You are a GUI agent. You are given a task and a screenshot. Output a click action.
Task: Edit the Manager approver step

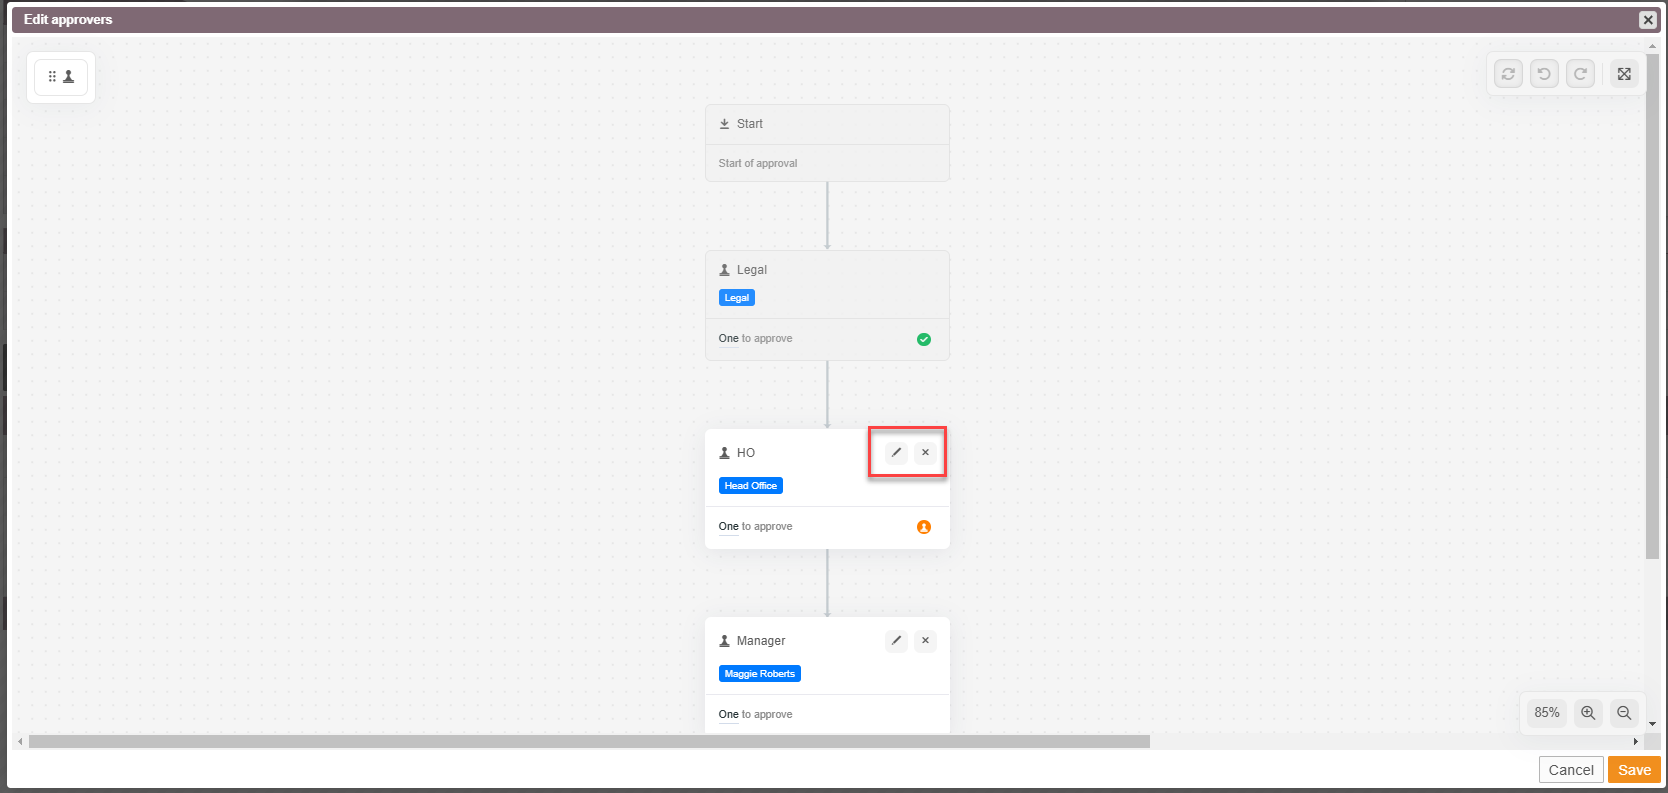pyautogui.click(x=896, y=641)
